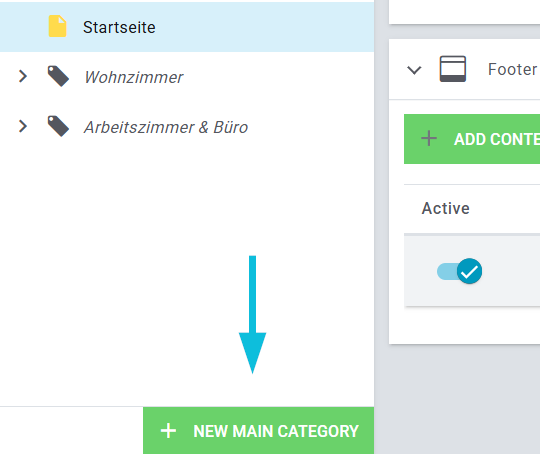Image resolution: width=540 pixels, height=454 pixels.
Task: Select the Startseite page entry
Action: [x=119, y=27]
